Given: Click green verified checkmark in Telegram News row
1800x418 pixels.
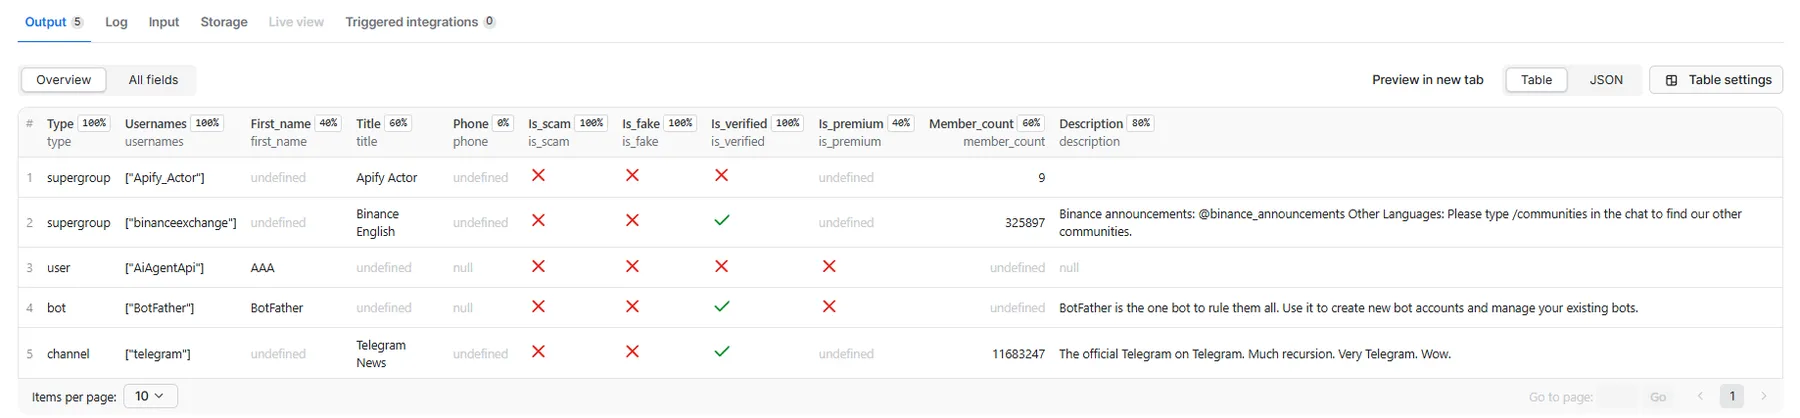Looking at the screenshot, I should point(721,352).
